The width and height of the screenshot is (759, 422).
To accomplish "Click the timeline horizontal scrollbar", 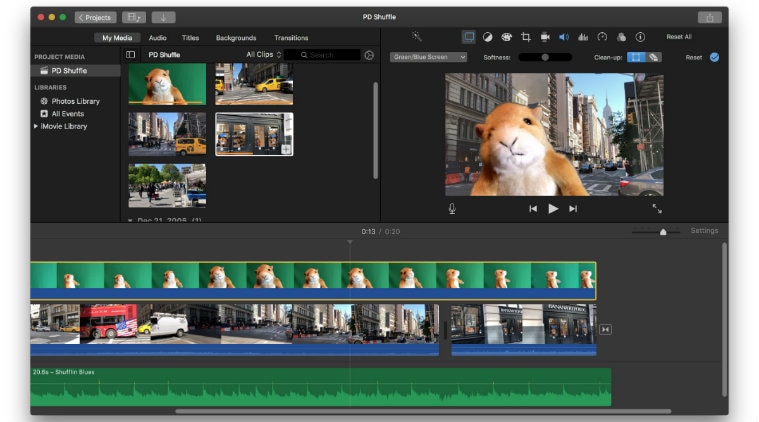I will (x=423, y=411).
